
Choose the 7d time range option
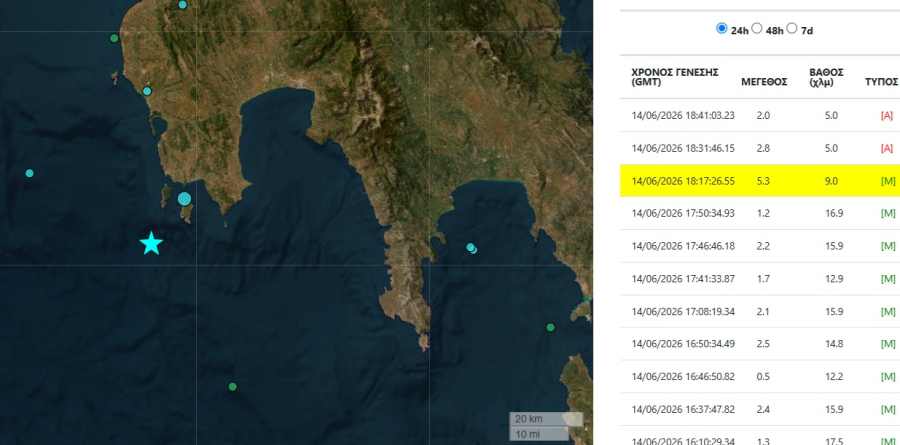click(792, 28)
